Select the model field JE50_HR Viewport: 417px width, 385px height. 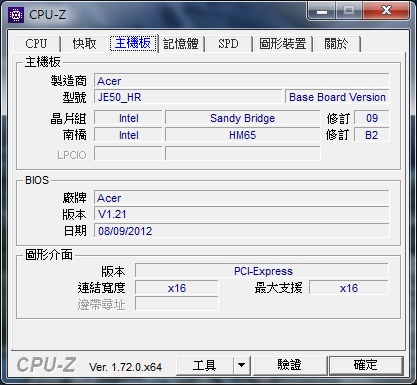click(x=188, y=97)
